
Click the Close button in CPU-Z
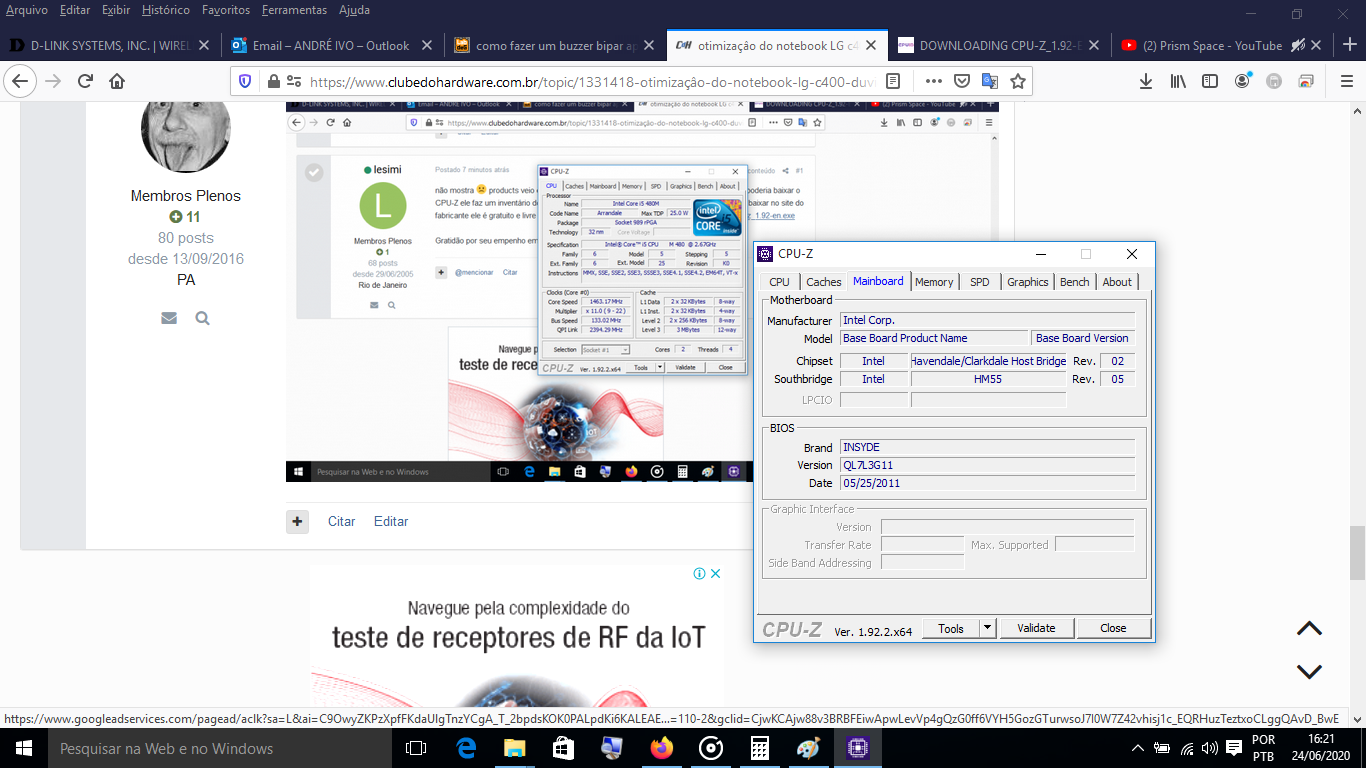(1113, 628)
